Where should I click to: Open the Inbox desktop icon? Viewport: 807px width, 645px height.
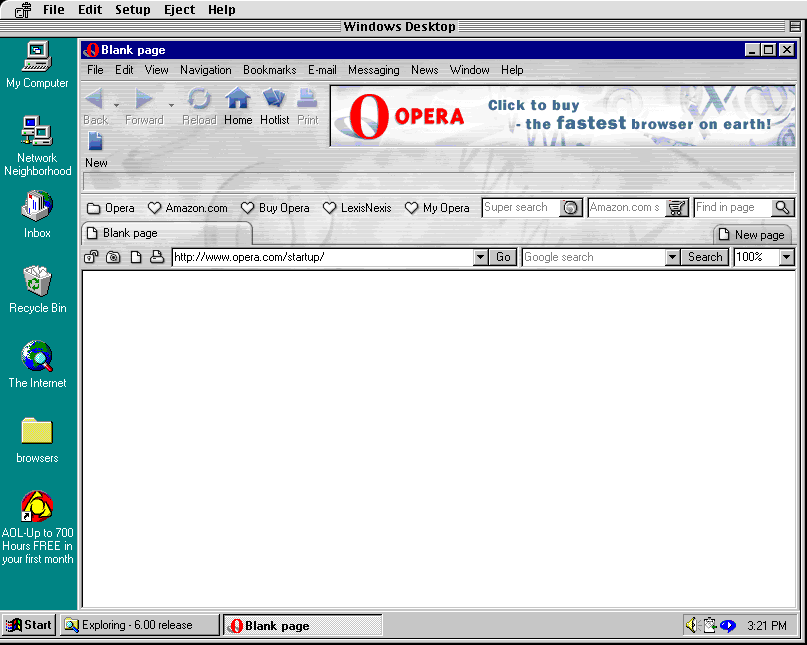coord(37,214)
